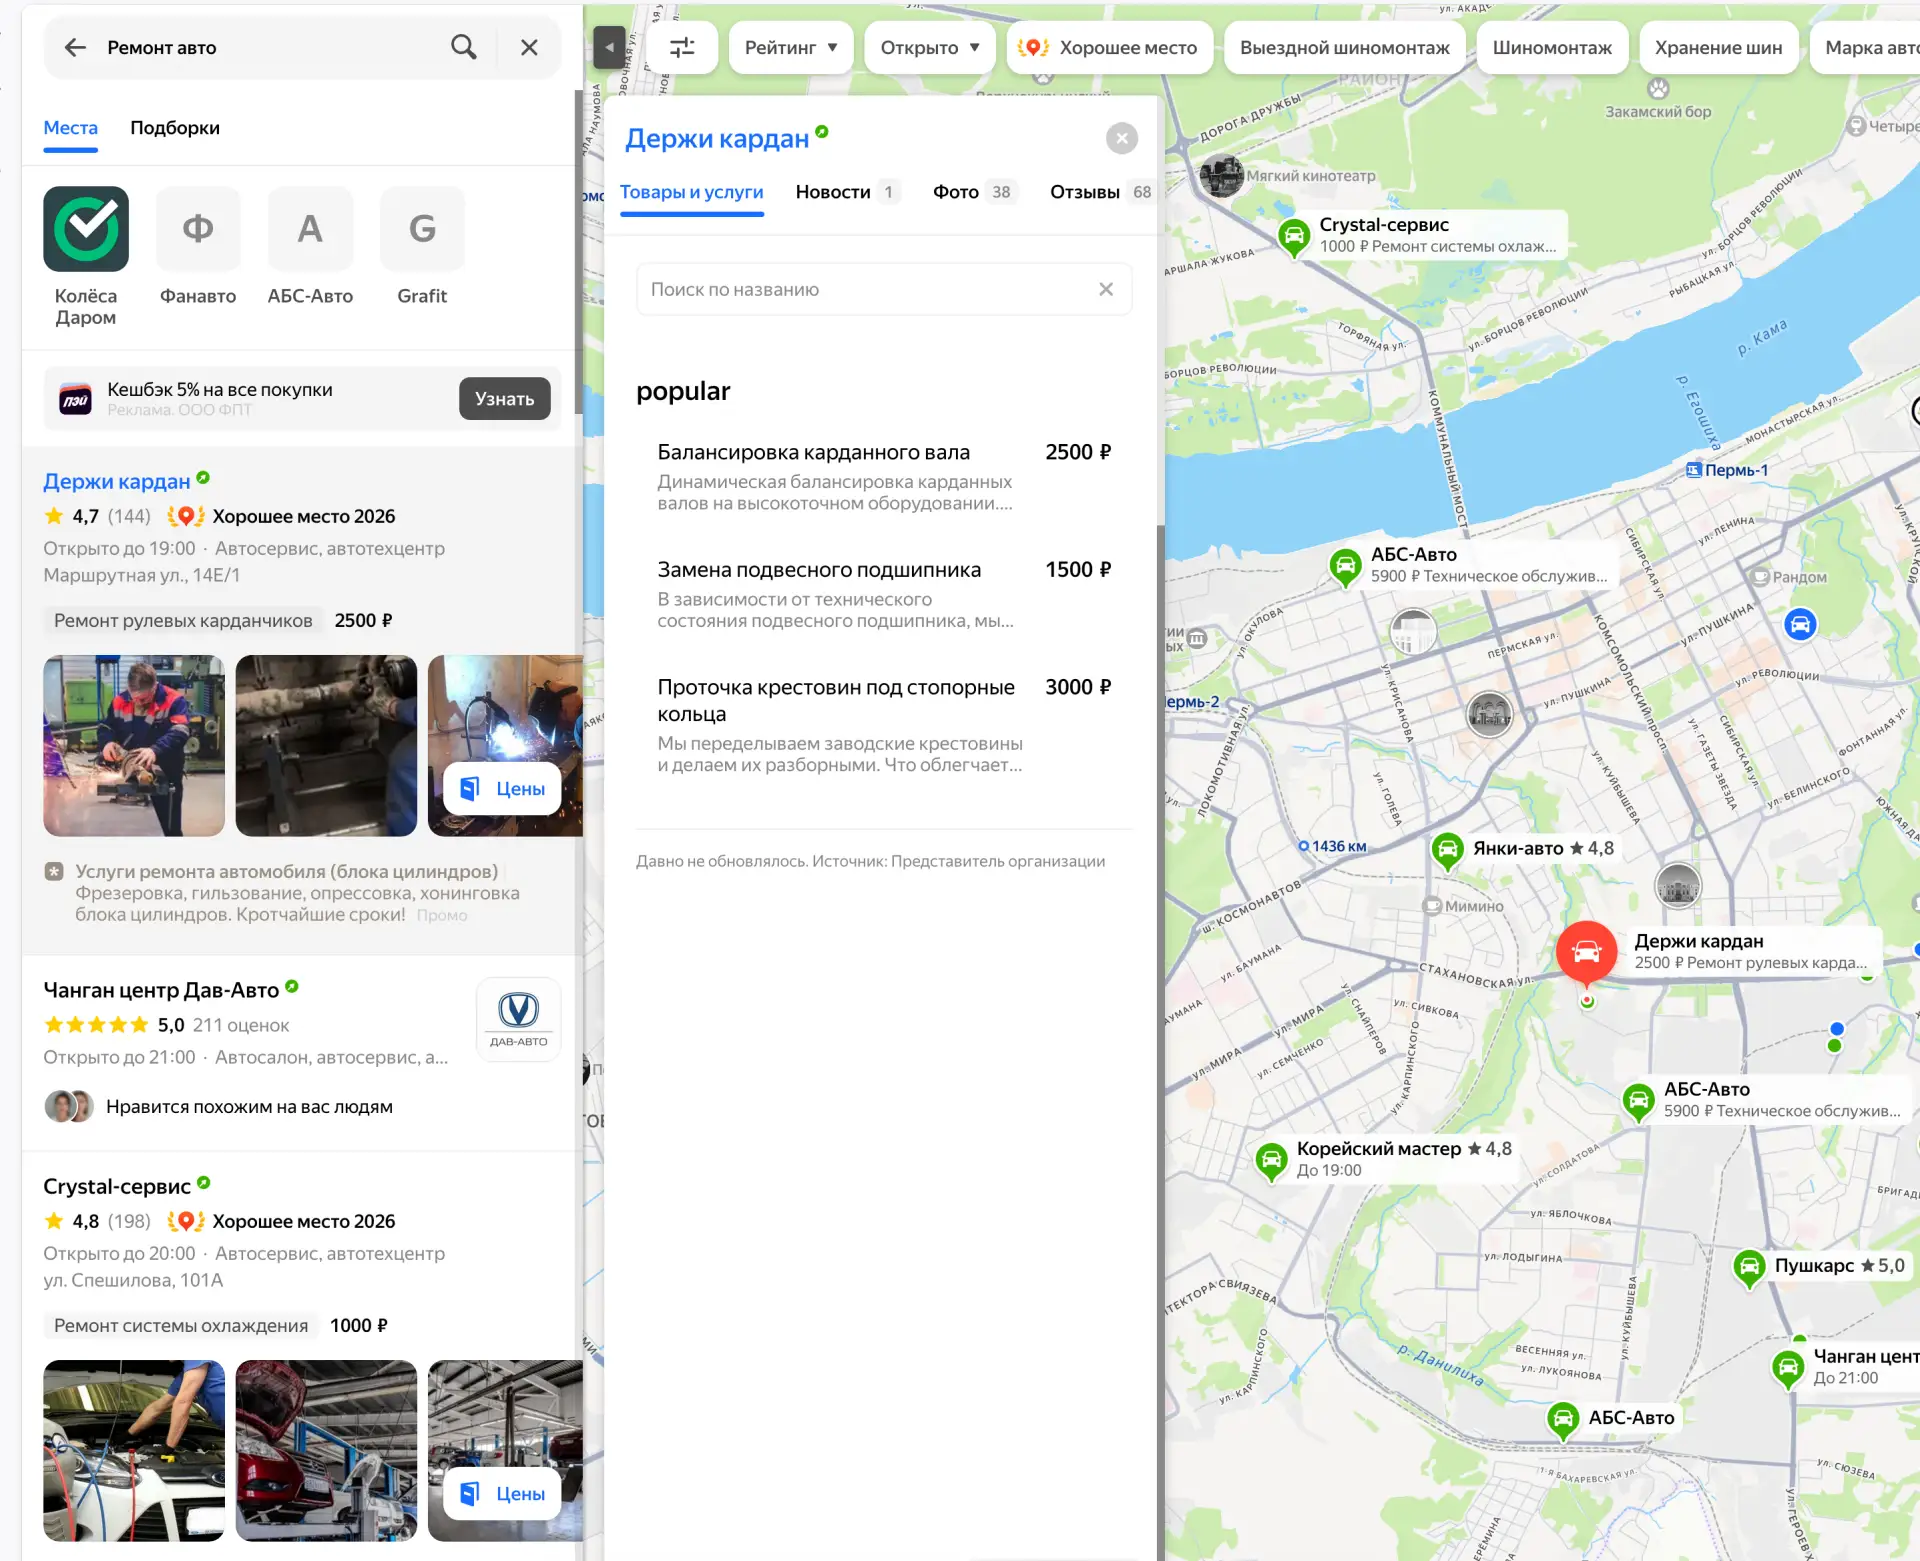Screen dimensions: 1920x1561
Task: Toggle the Марка авто filter chip
Action: [1866, 47]
